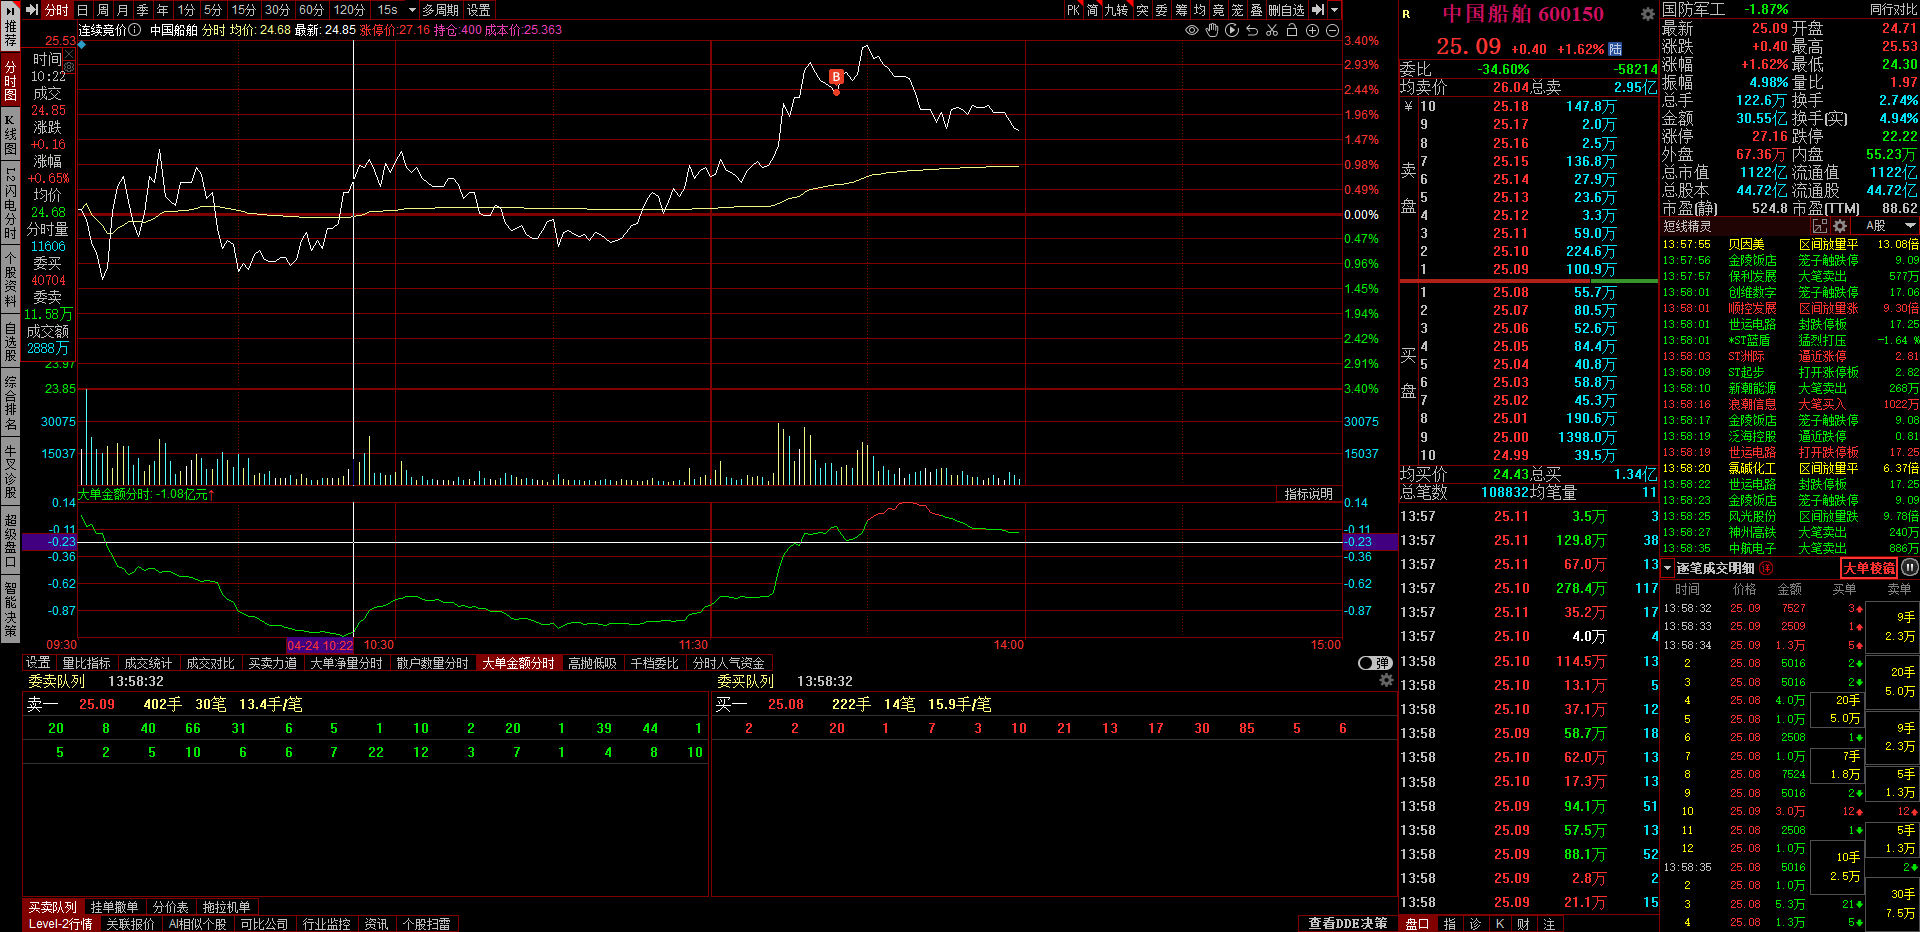The width and height of the screenshot is (1920, 932).
Task: Zoom out with the minus circle icon
Action: 1332,30
